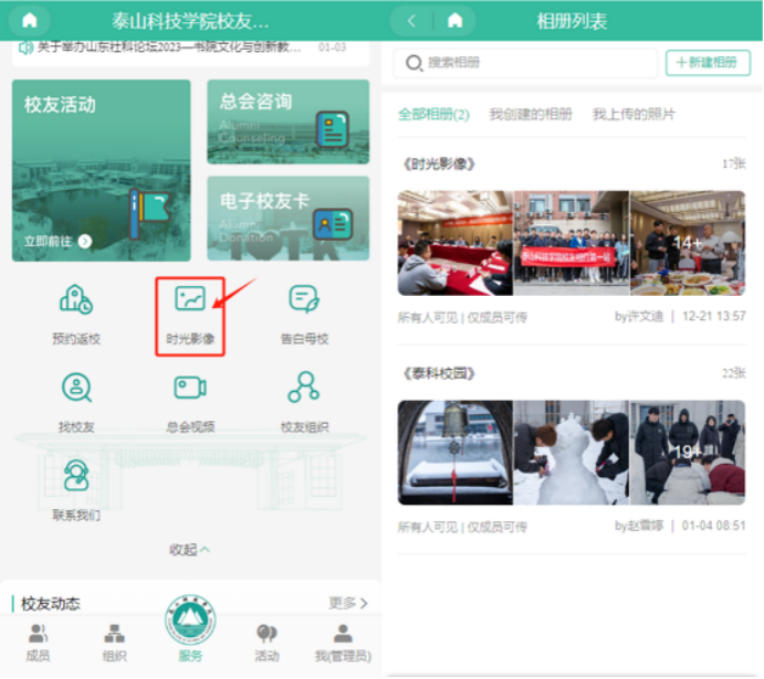Image resolution: width=764 pixels, height=679 pixels.
Task: Expand 校友动态 with 更多 arrow
Action: click(x=348, y=604)
